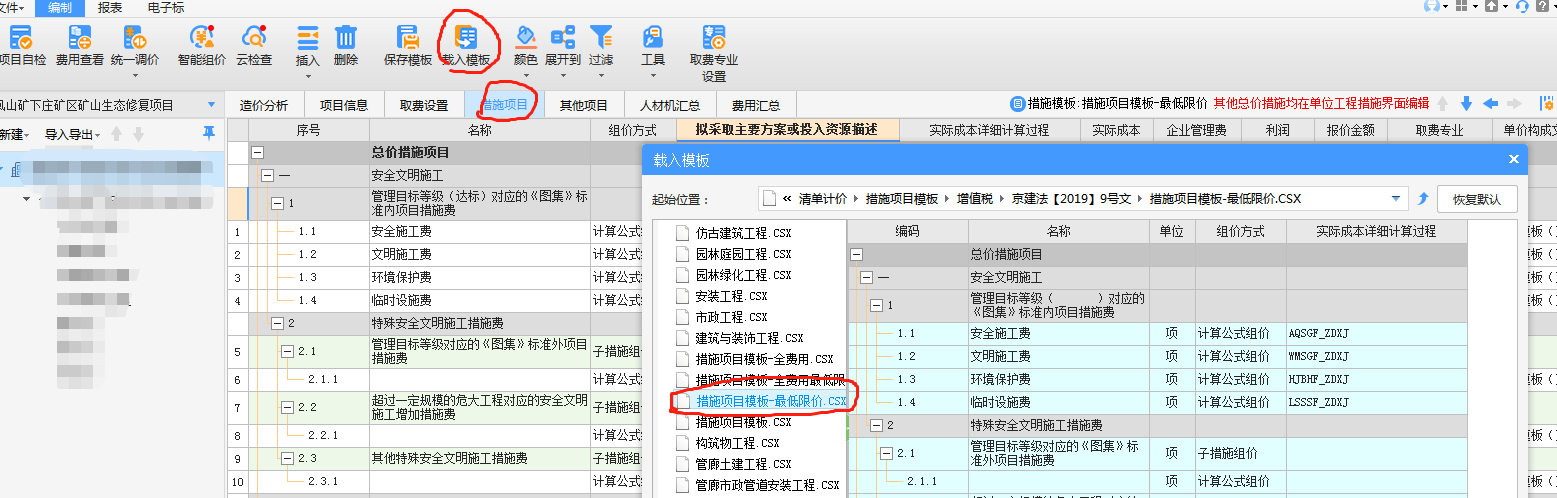Image resolution: width=1557 pixels, height=498 pixels.
Task: Switch to the 报表 ribbon tab
Action: (x=111, y=7)
